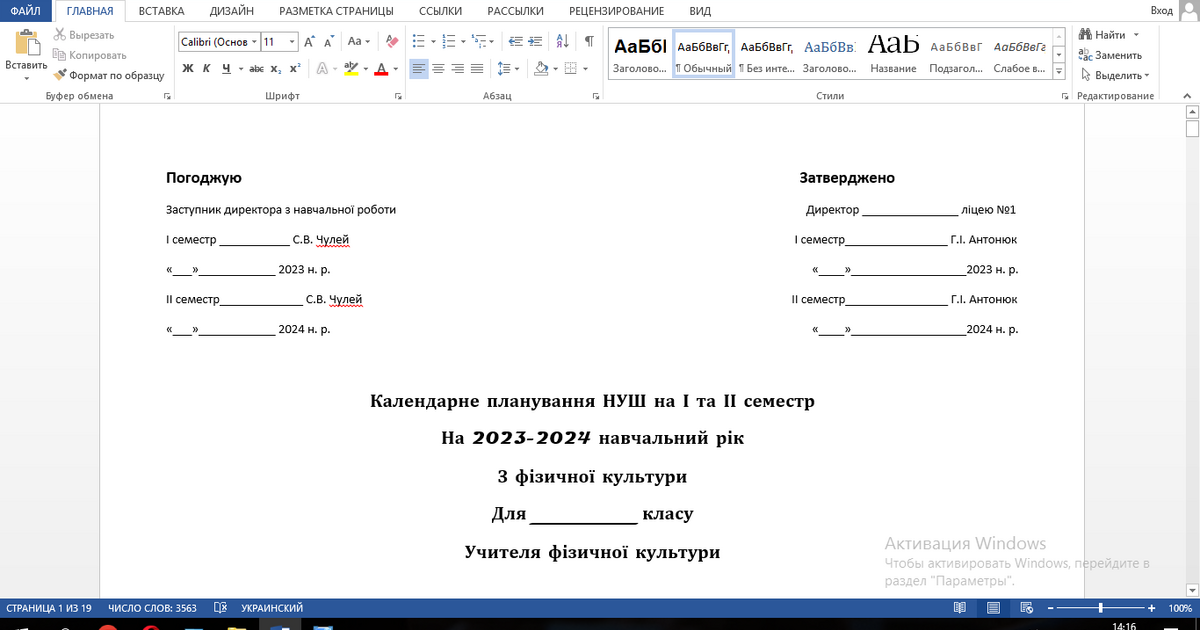Toggle bold formatting (Ж)
The height and width of the screenshot is (630, 1200).
pyautogui.click(x=187, y=68)
